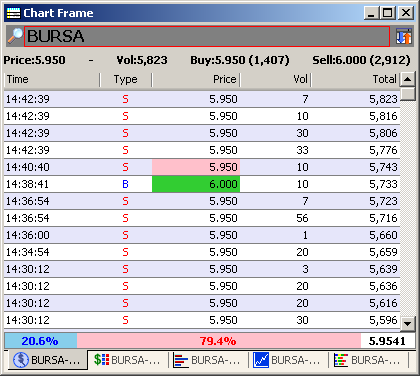
Task: Click the 5.9541 average price value
Action: point(388,341)
